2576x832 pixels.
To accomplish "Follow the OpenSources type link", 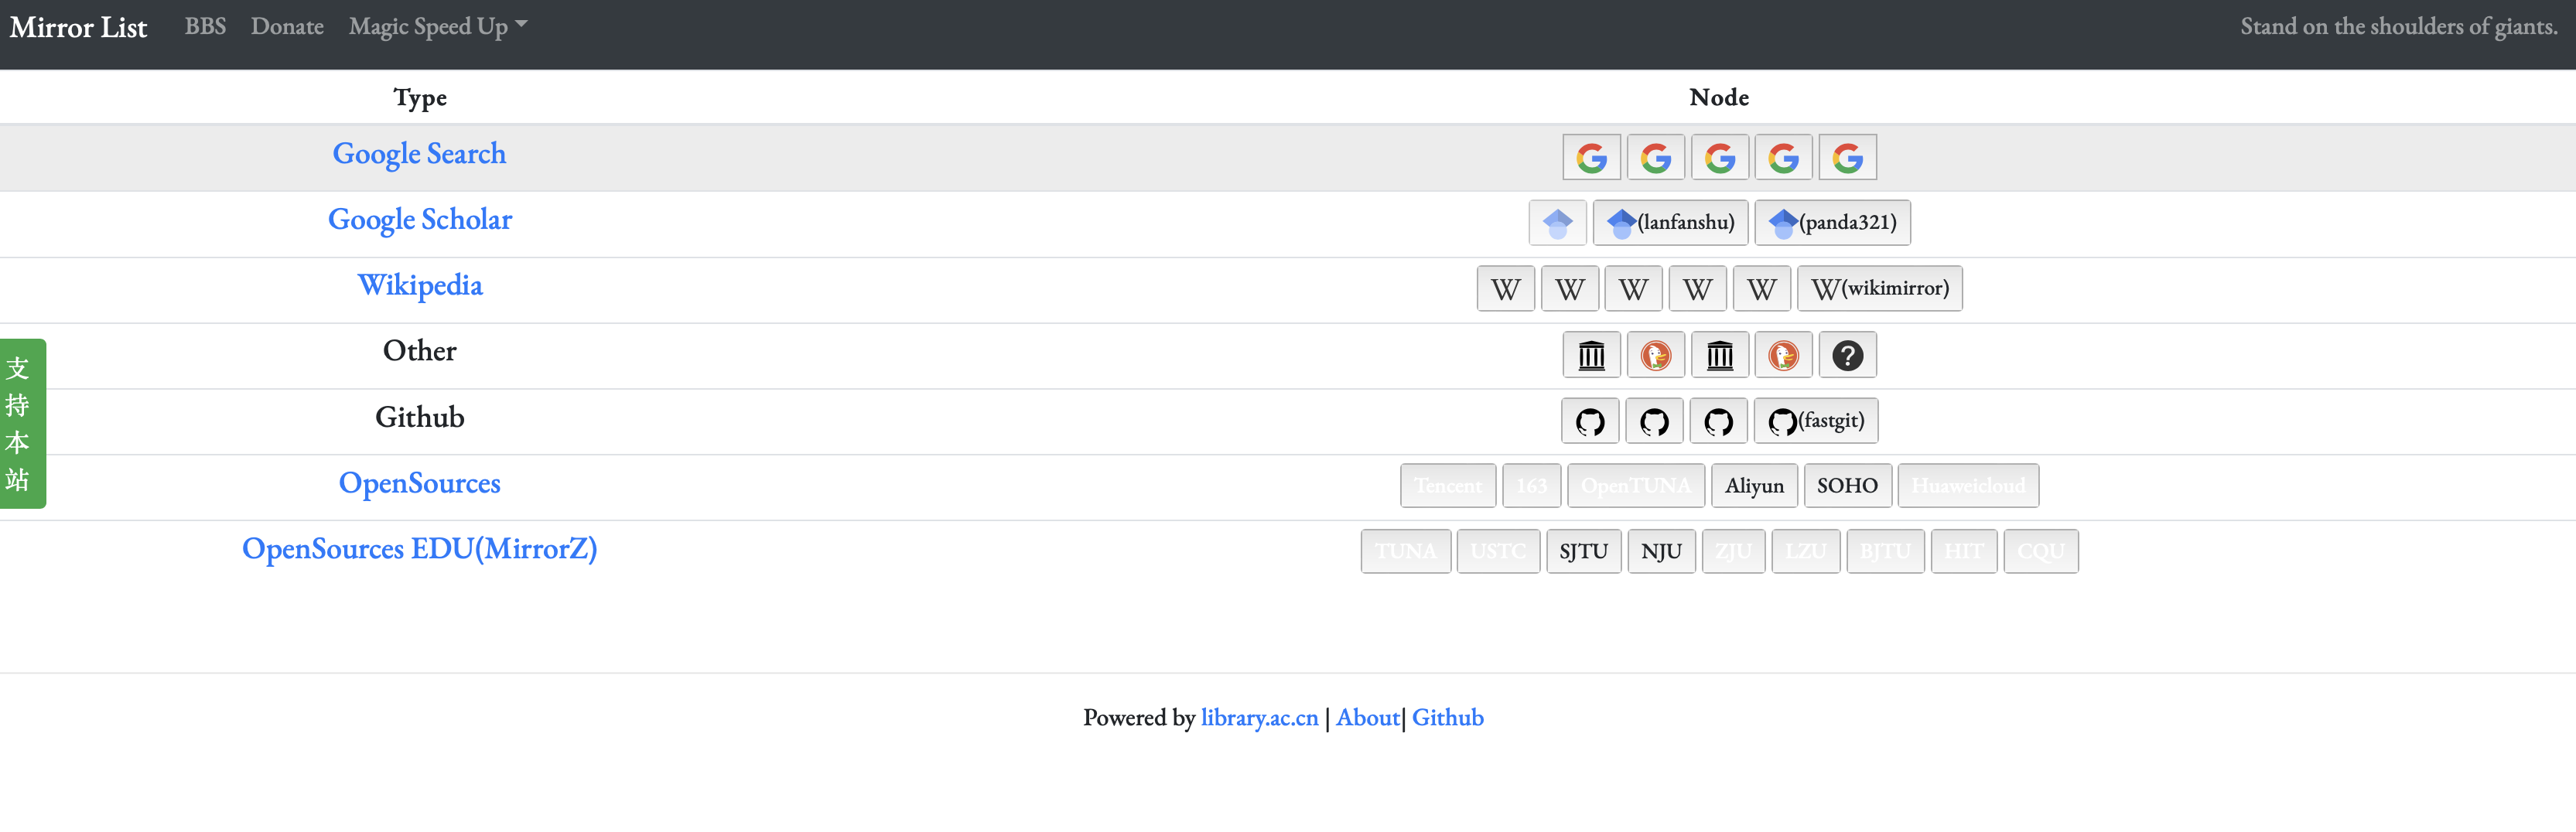I will click(x=419, y=483).
